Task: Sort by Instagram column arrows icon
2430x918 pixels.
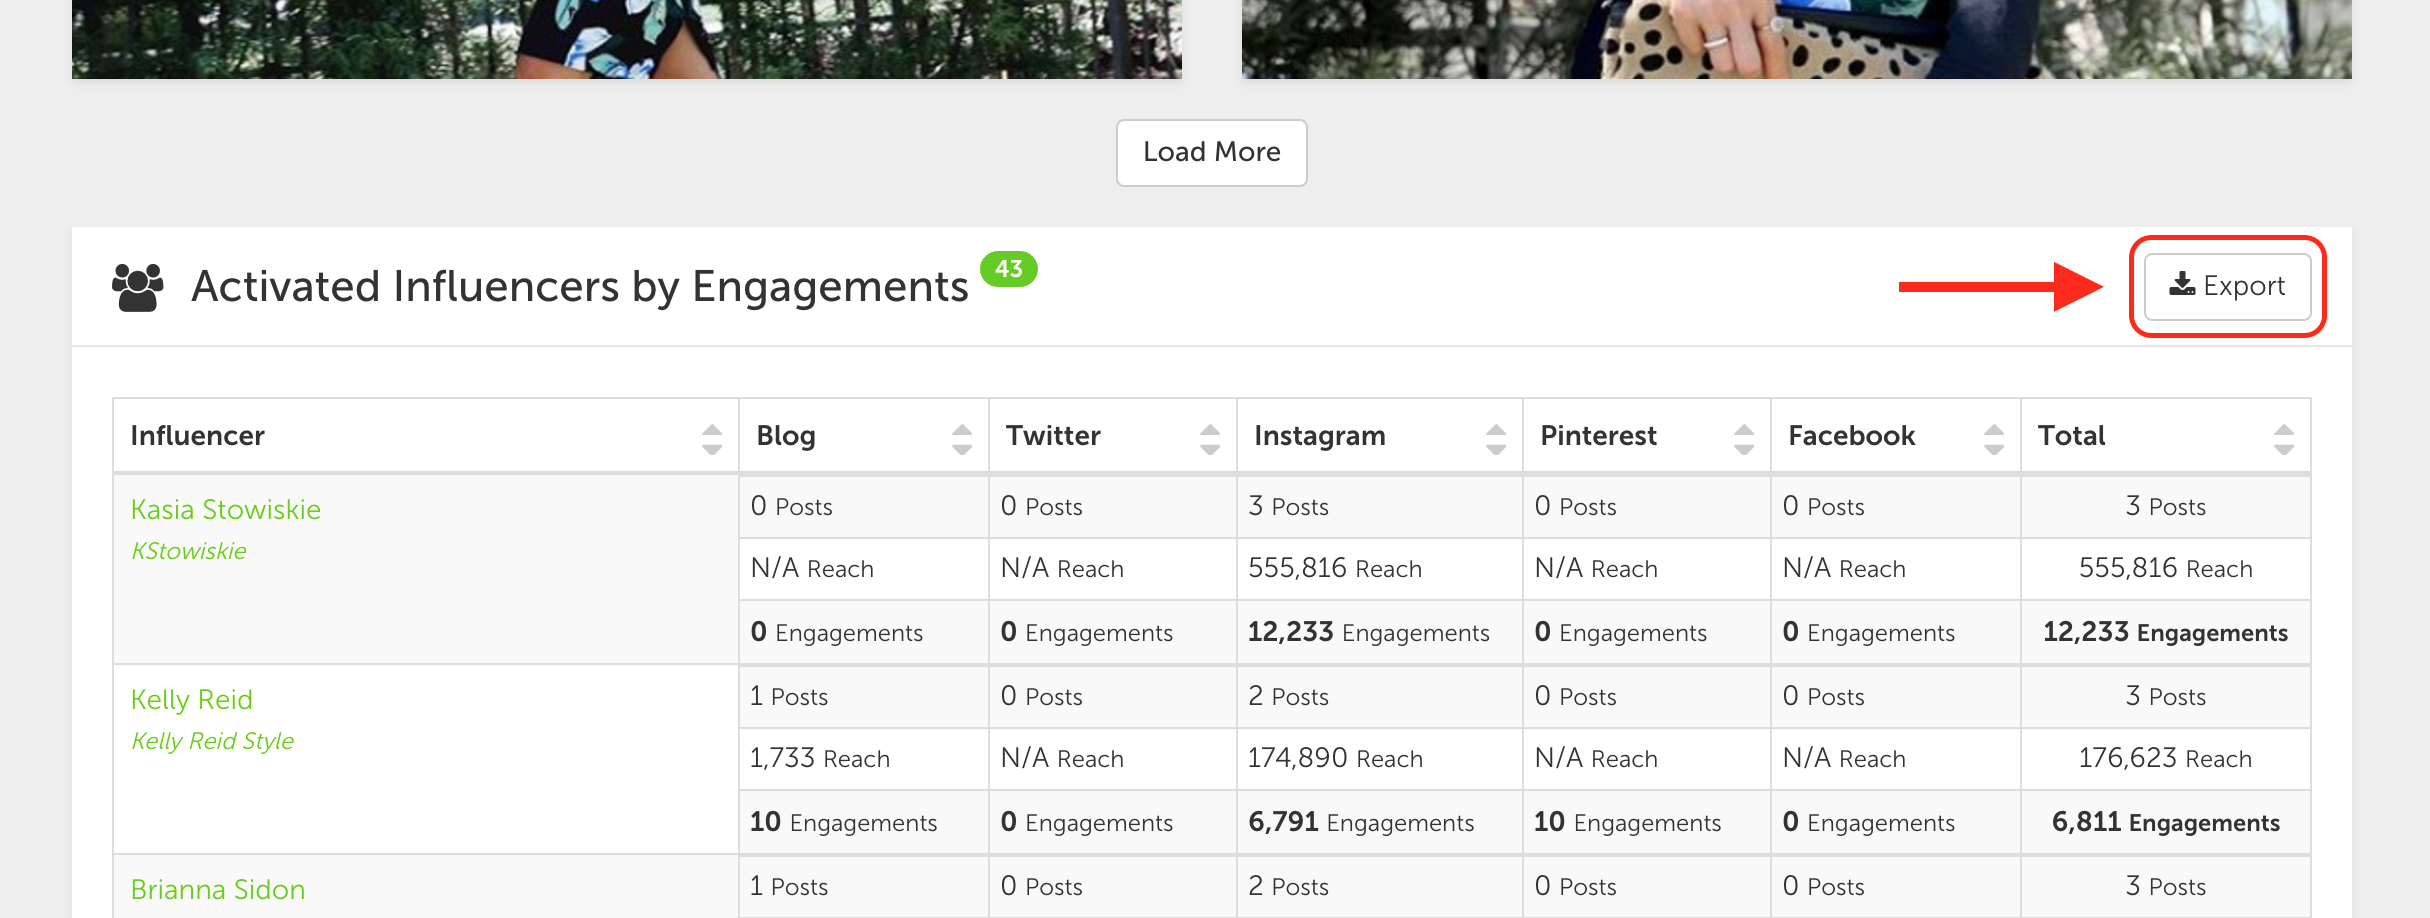Action: click(x=1496, y=438)
